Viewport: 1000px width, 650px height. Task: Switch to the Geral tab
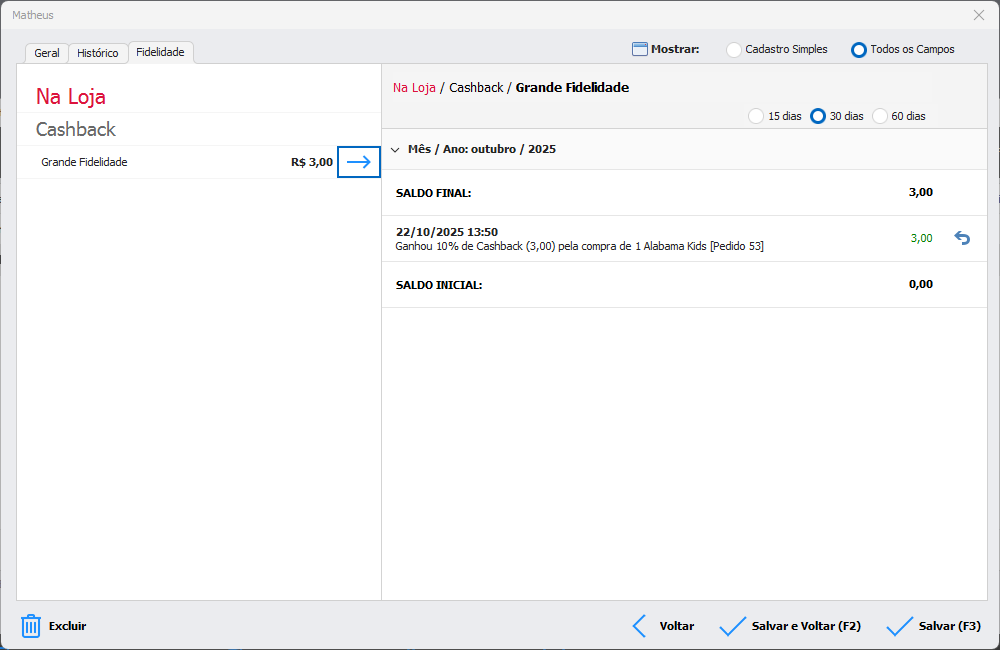pos(47,53)
